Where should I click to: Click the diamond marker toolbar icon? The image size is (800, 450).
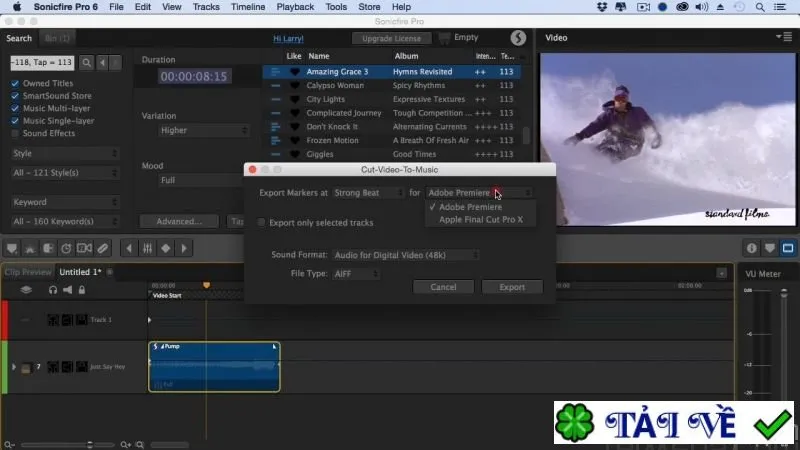tap(166, 248)
